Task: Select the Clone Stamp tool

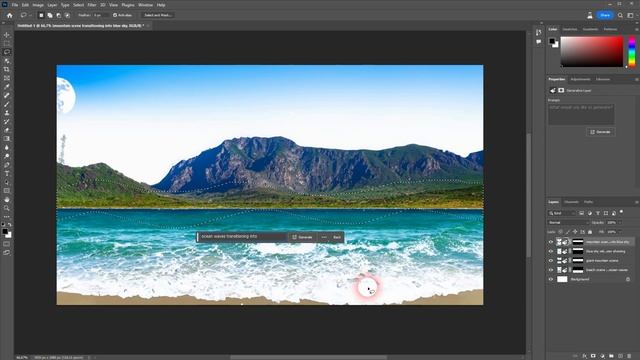Action: pos(7,113)
